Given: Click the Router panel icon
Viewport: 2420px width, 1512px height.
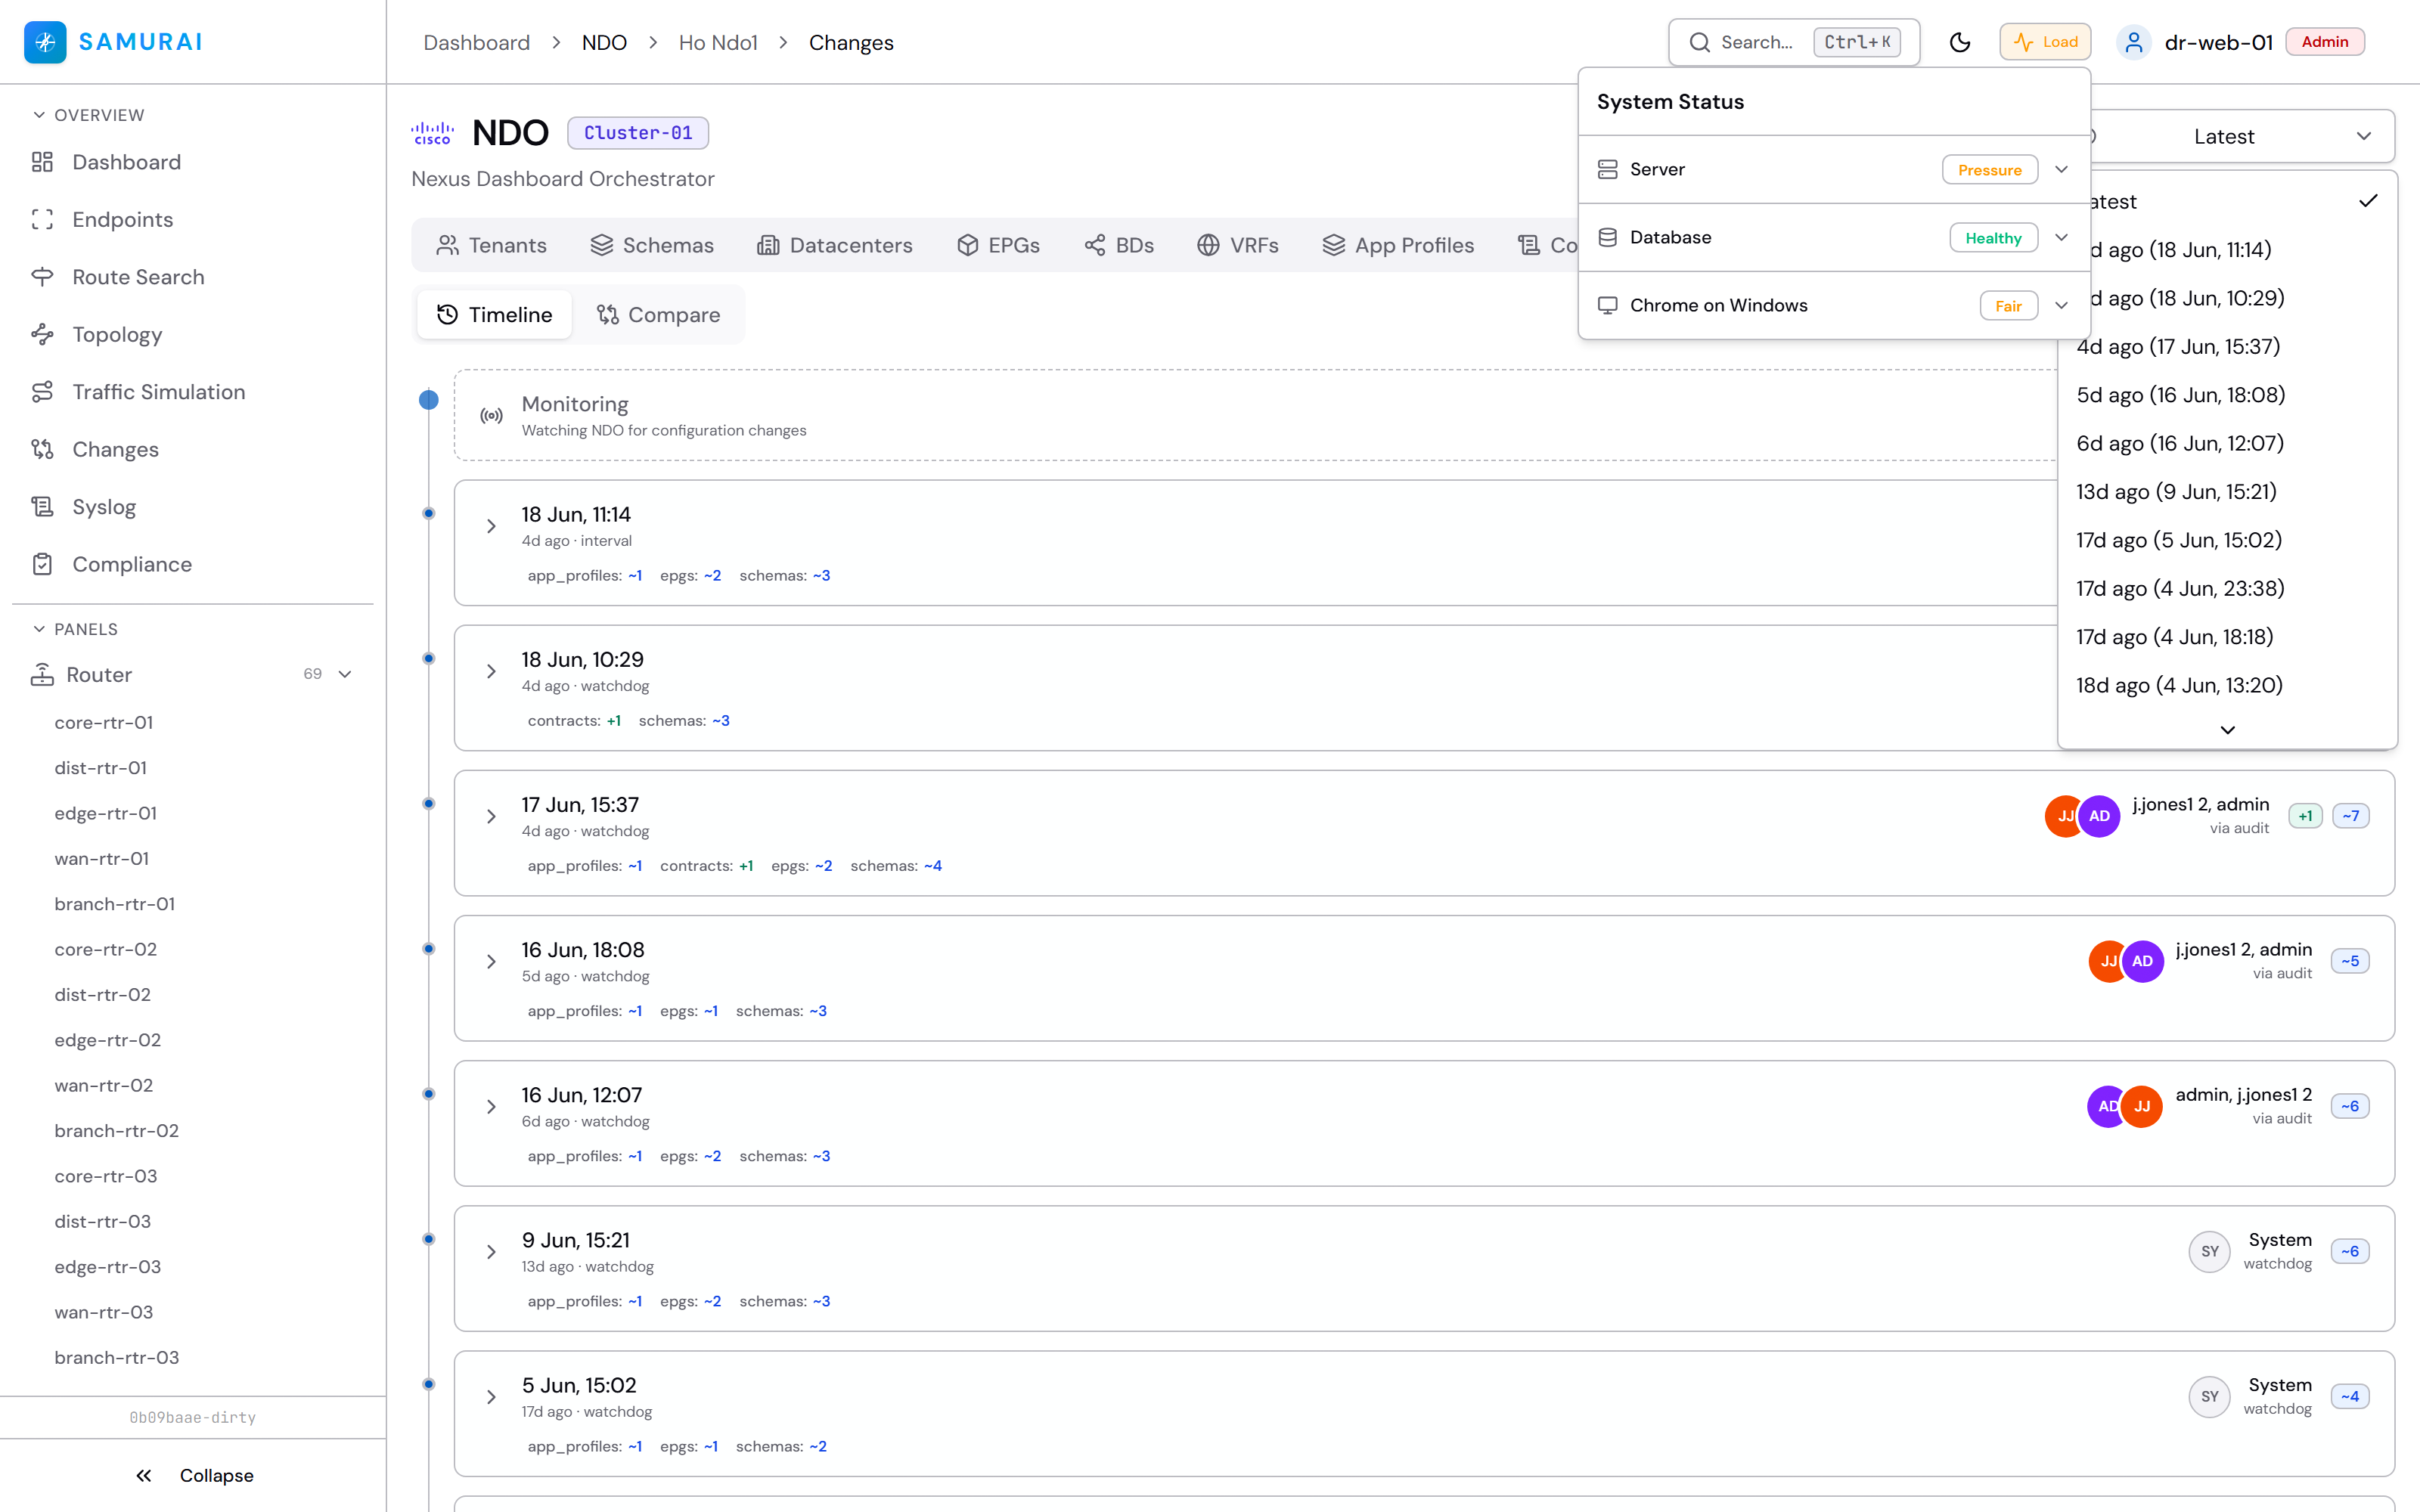Looking at the screenshot, I should [x=42, y=675].
